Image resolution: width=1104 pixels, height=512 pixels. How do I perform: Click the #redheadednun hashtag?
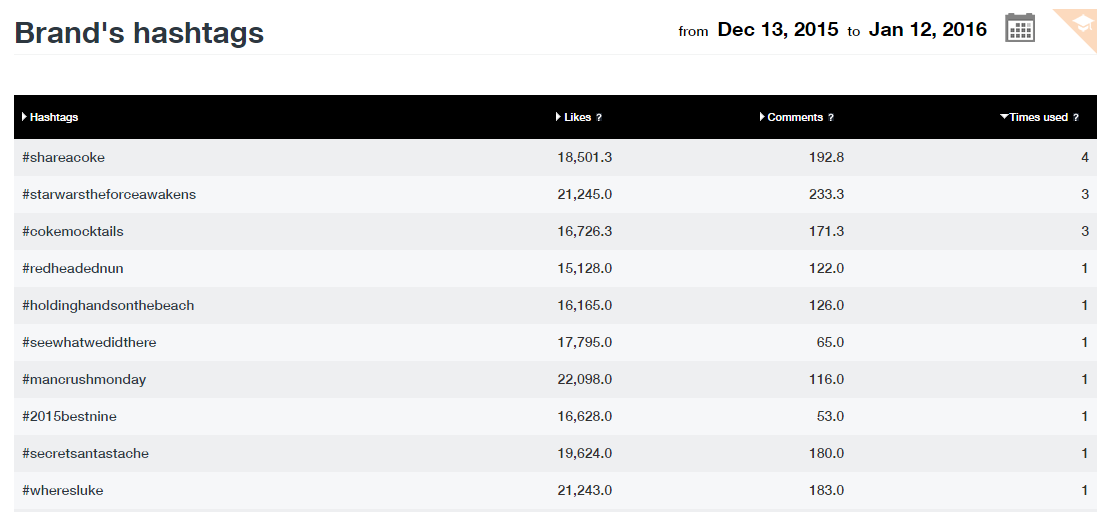click(x=73, y=269)
